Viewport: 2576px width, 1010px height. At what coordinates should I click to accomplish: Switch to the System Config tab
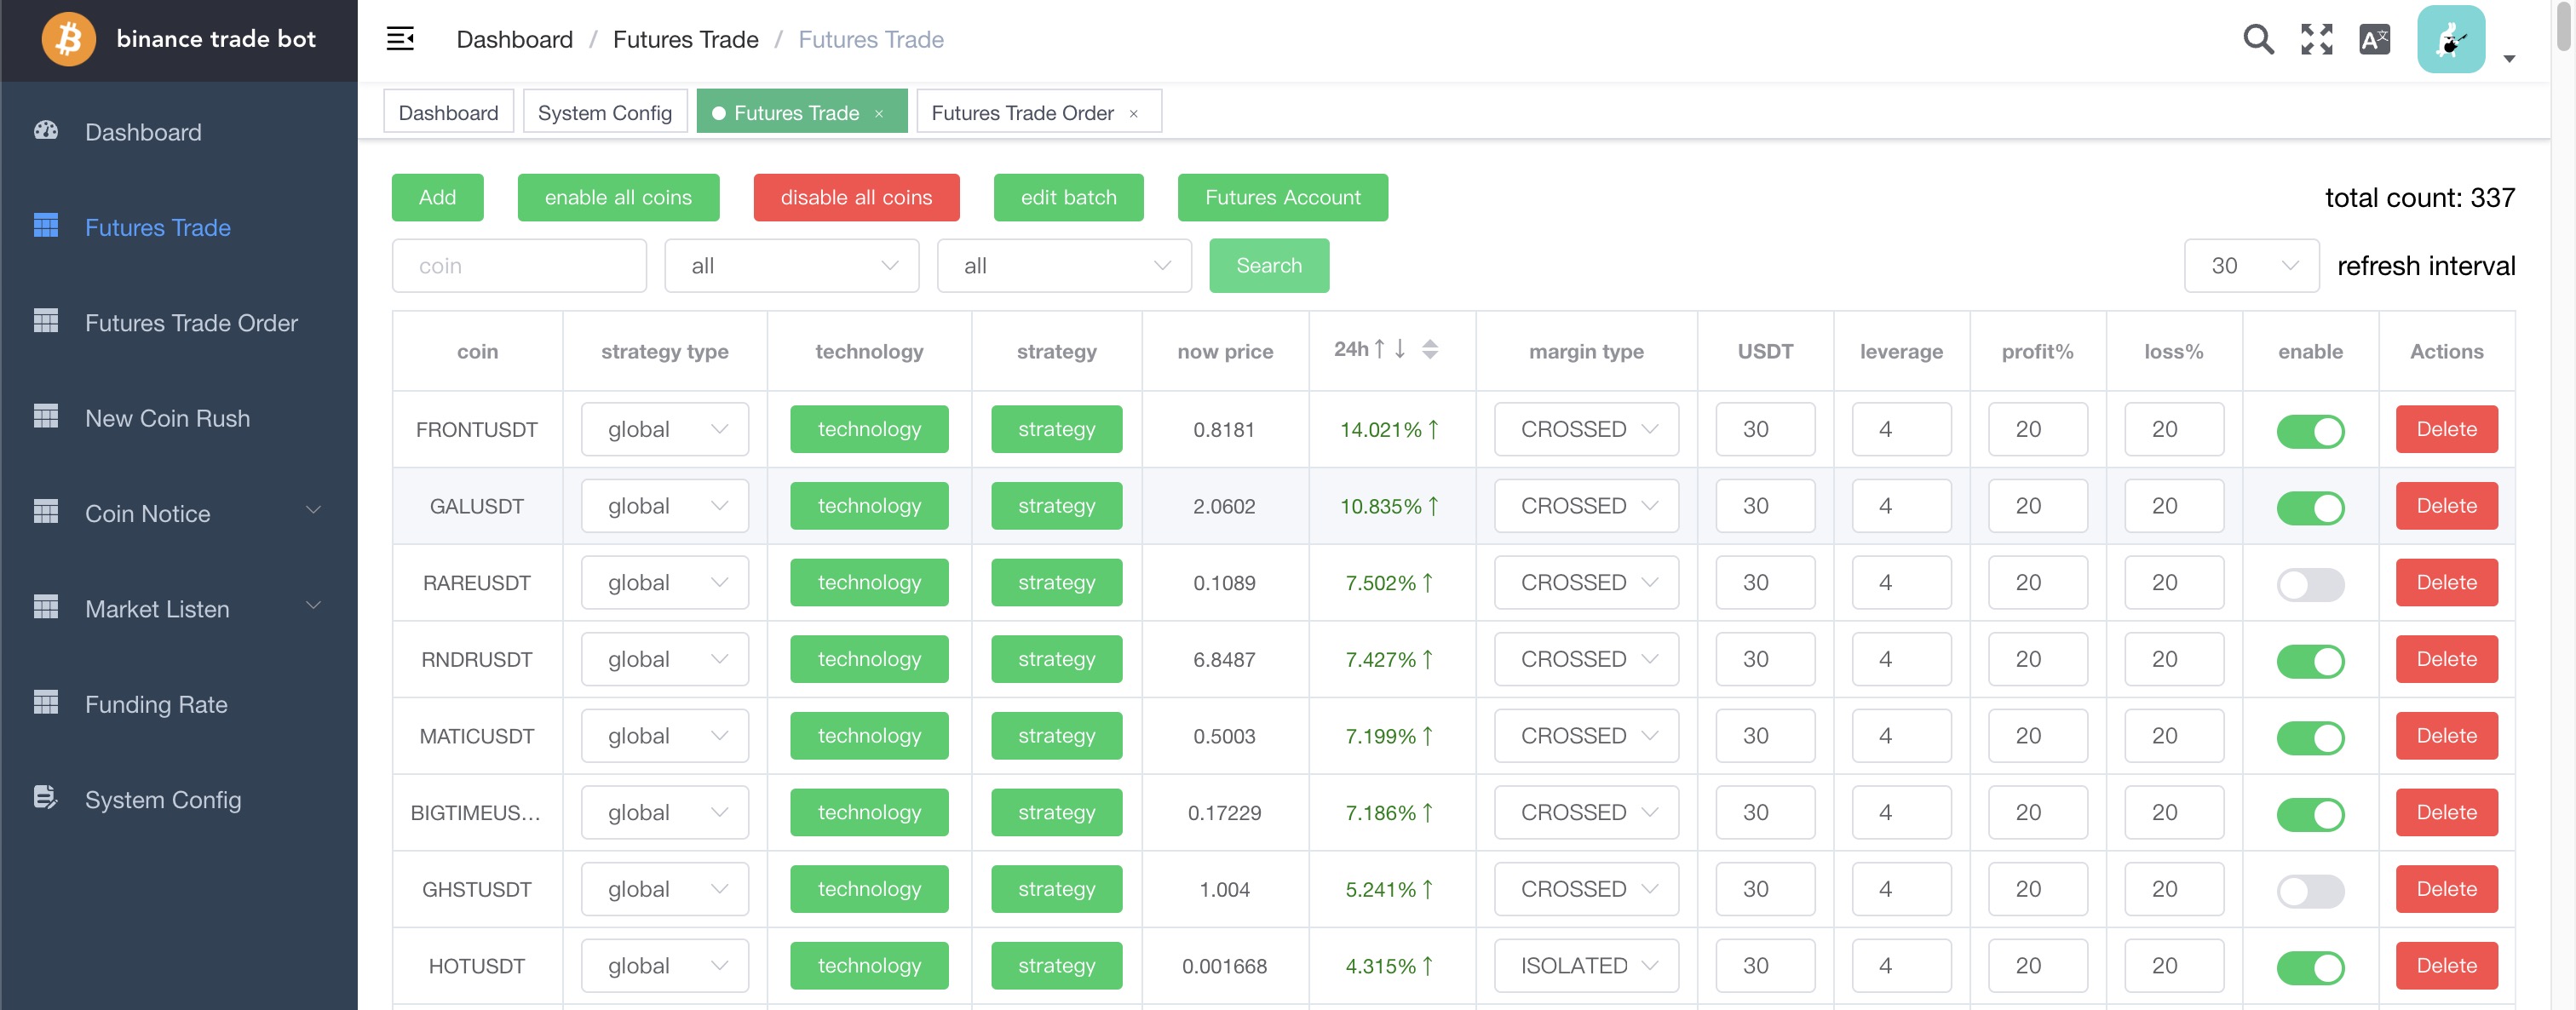pyautogui.click(x=604, y=113)
